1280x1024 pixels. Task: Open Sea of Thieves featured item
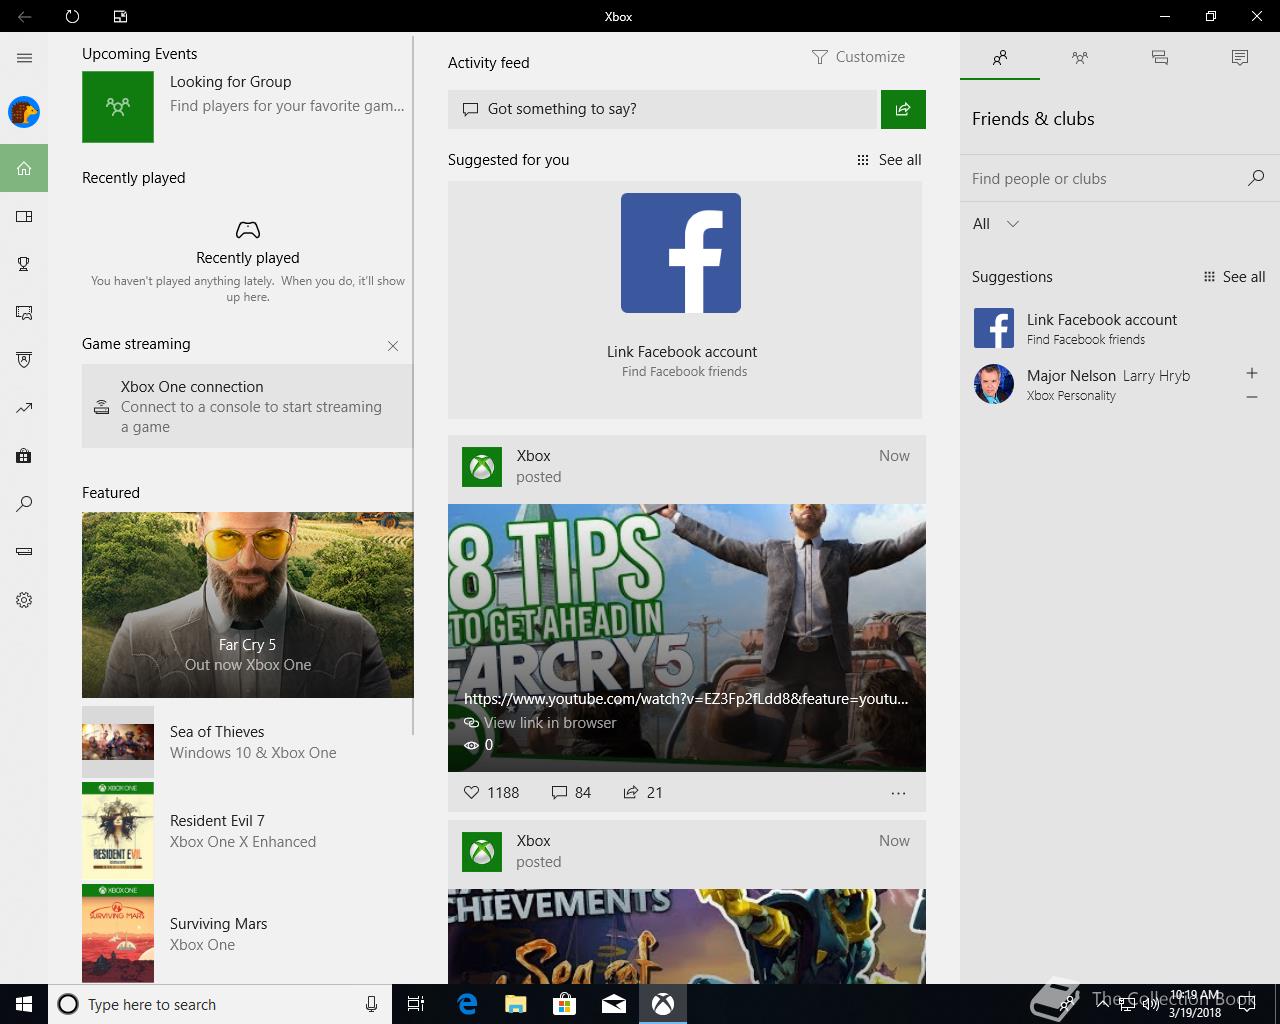[247, 742]
